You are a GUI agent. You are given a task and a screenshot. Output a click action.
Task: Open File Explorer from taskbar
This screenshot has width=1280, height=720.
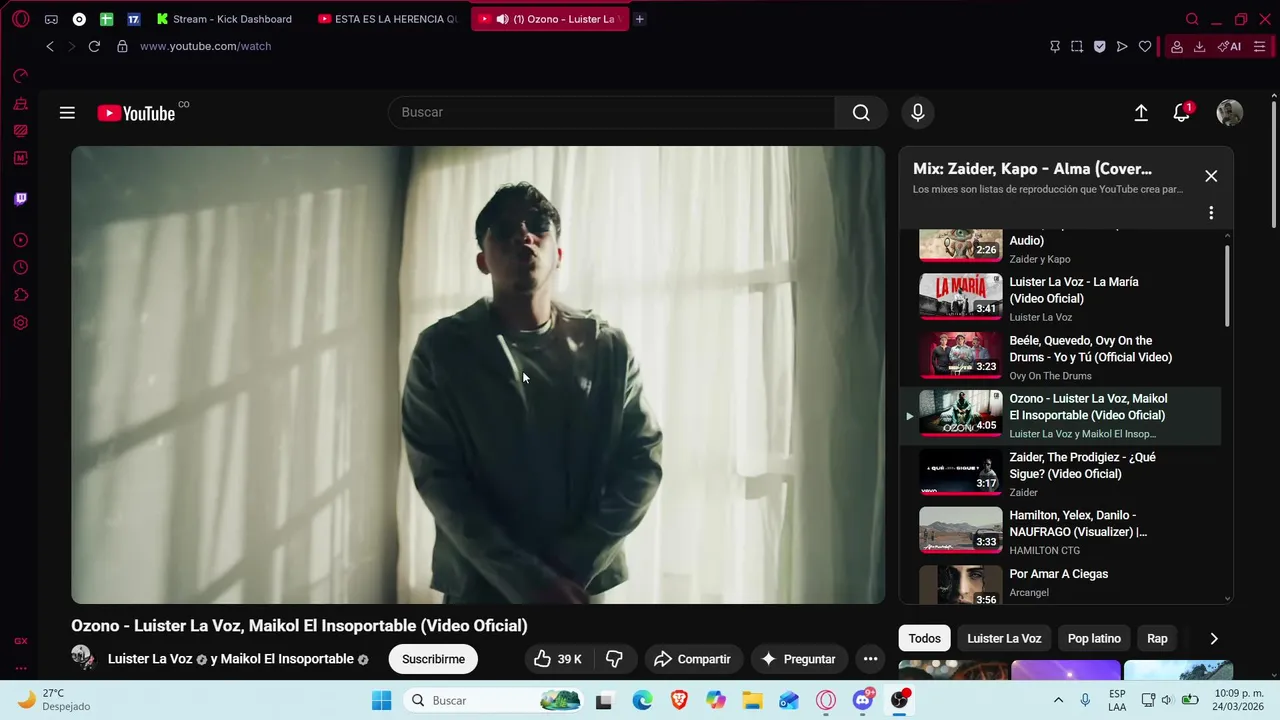click(x=752, y=700)
